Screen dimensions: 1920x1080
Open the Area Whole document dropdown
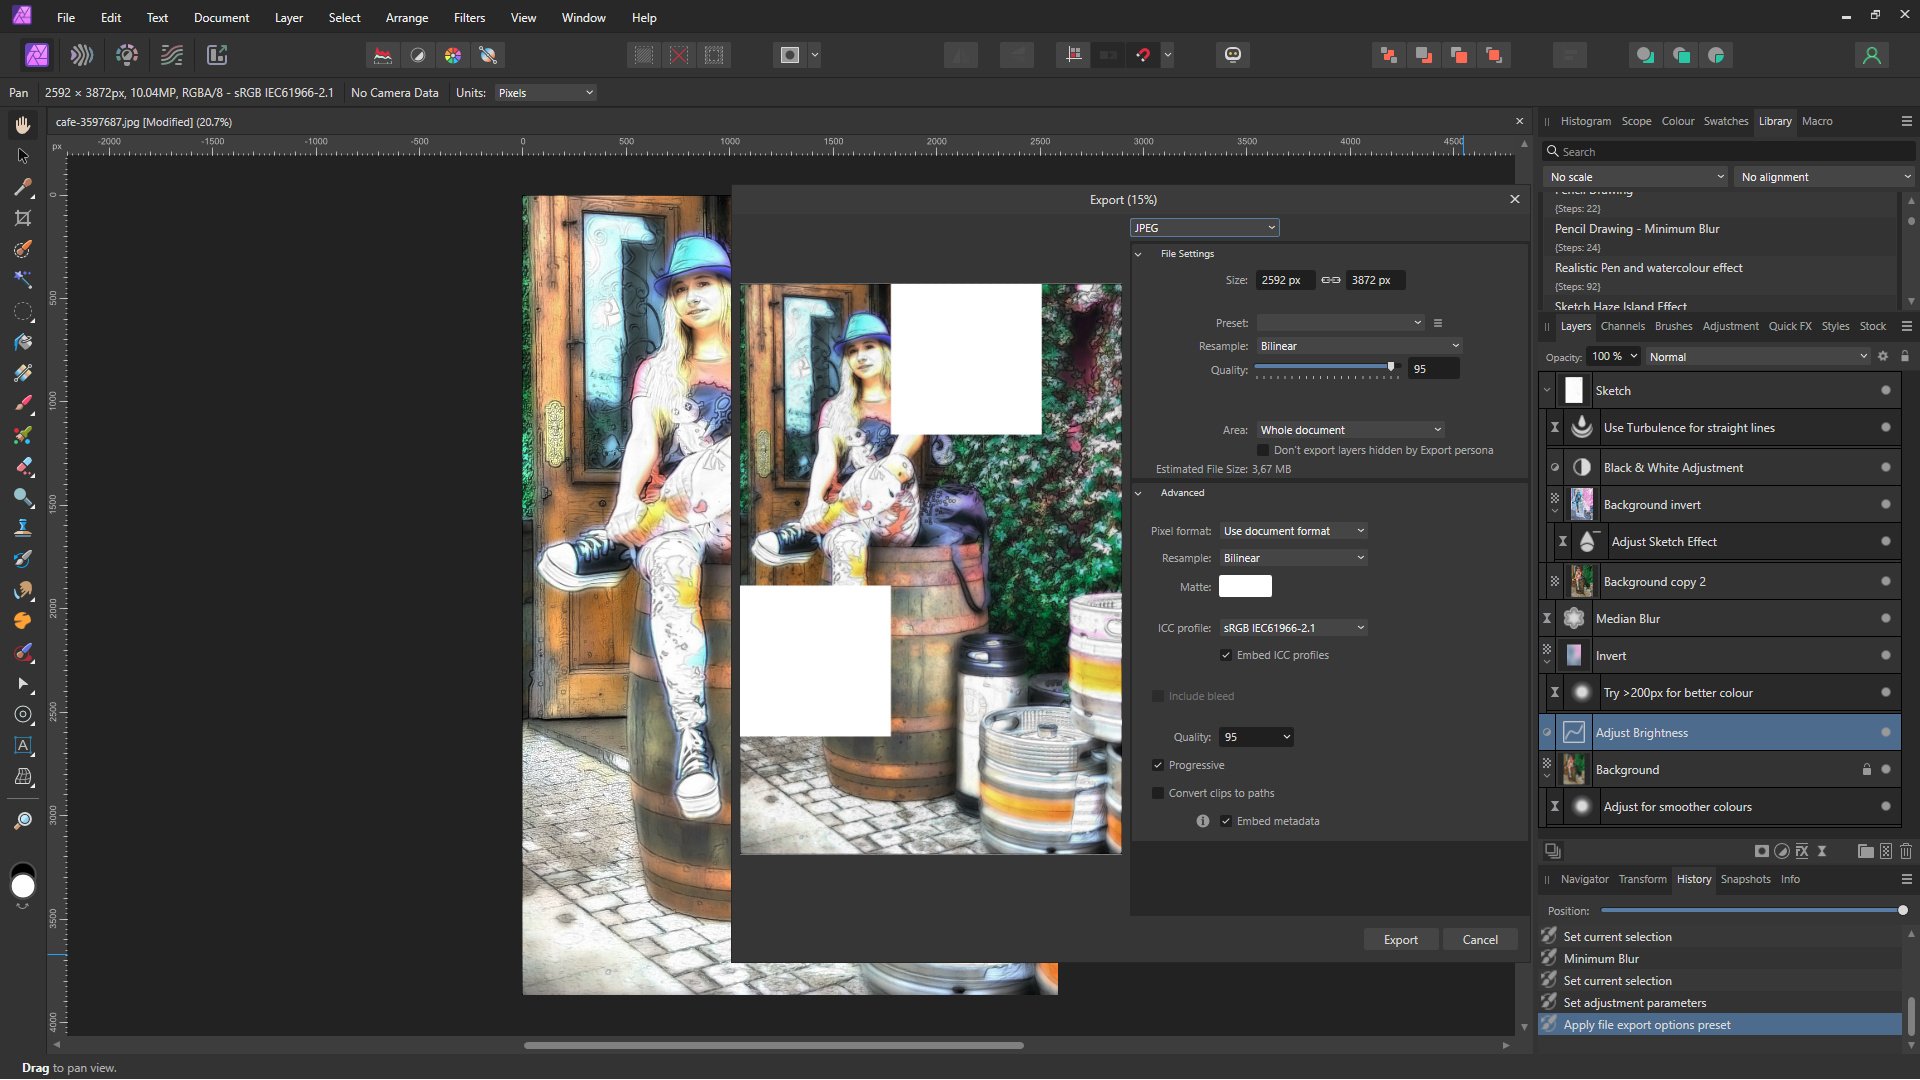[1350, 430]
